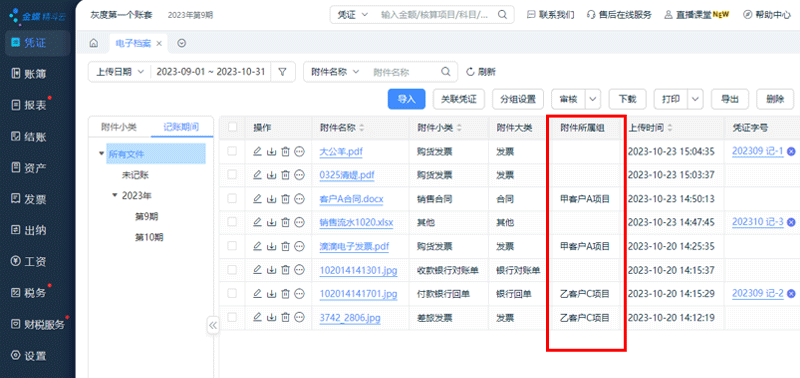
Task: Sort by 附件名称 column sort icon
Action: 362,128
